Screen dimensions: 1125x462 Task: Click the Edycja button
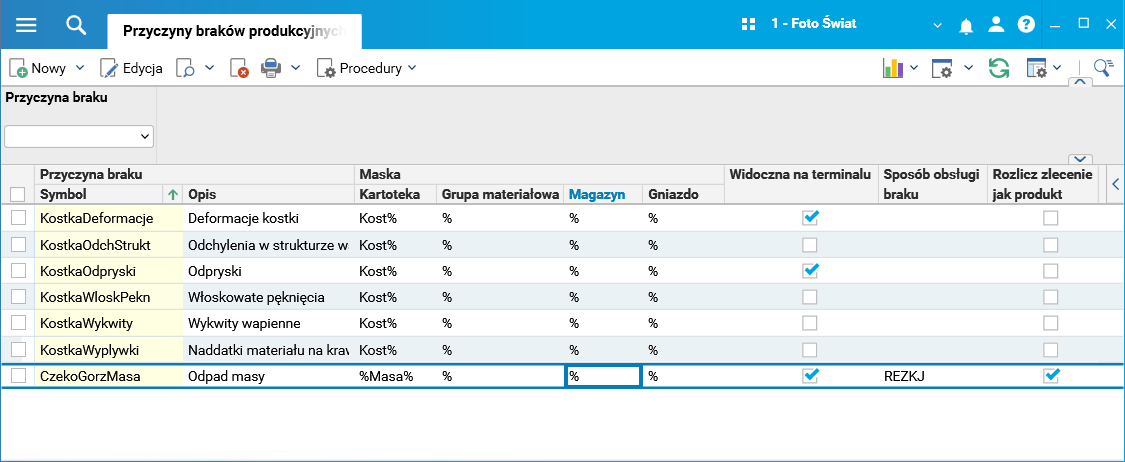tap(132, 68)
